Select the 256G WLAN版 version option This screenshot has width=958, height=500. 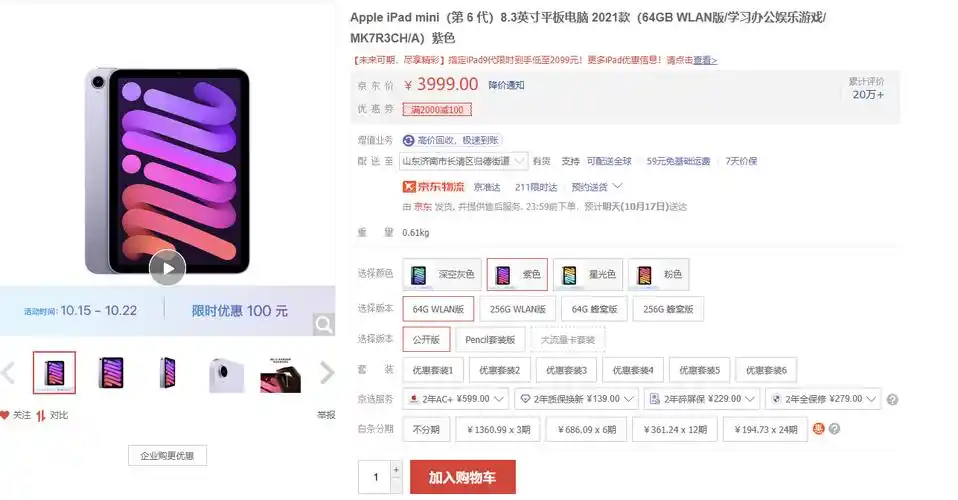[x=517, y=309]
